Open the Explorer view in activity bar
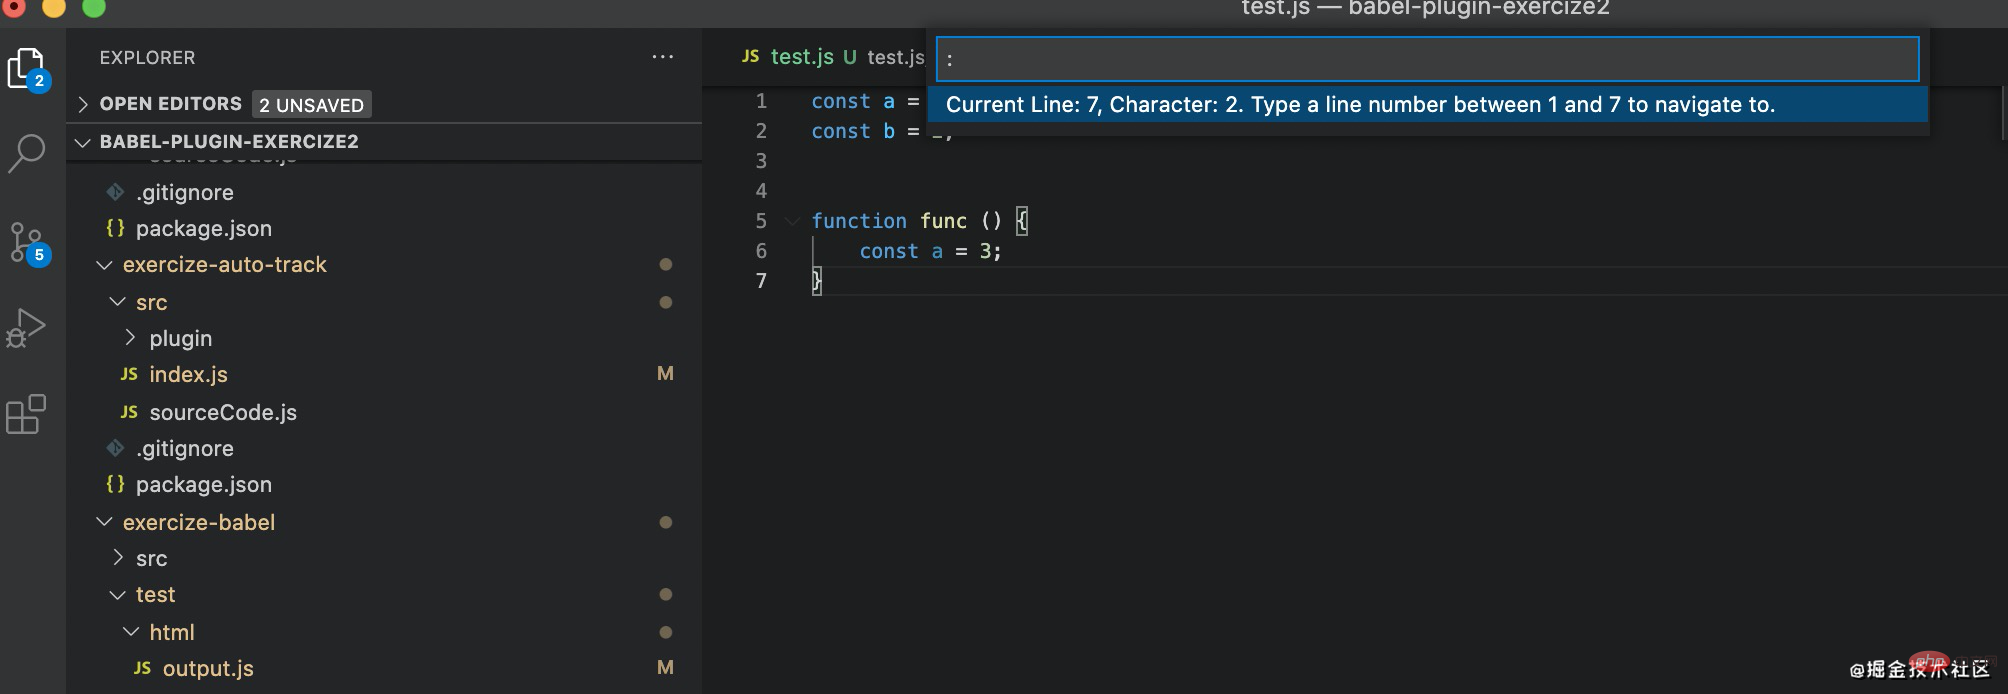The width and height of the screenshot is (2008, 694). (27, 68)
